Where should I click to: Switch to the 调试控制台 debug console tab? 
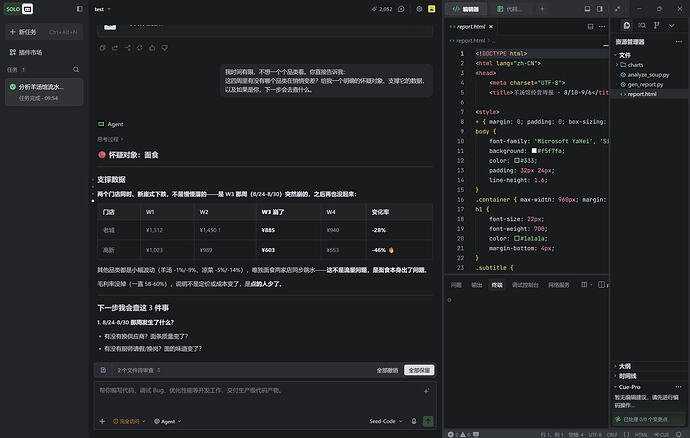pyautogui.click(x=525, y=285)
